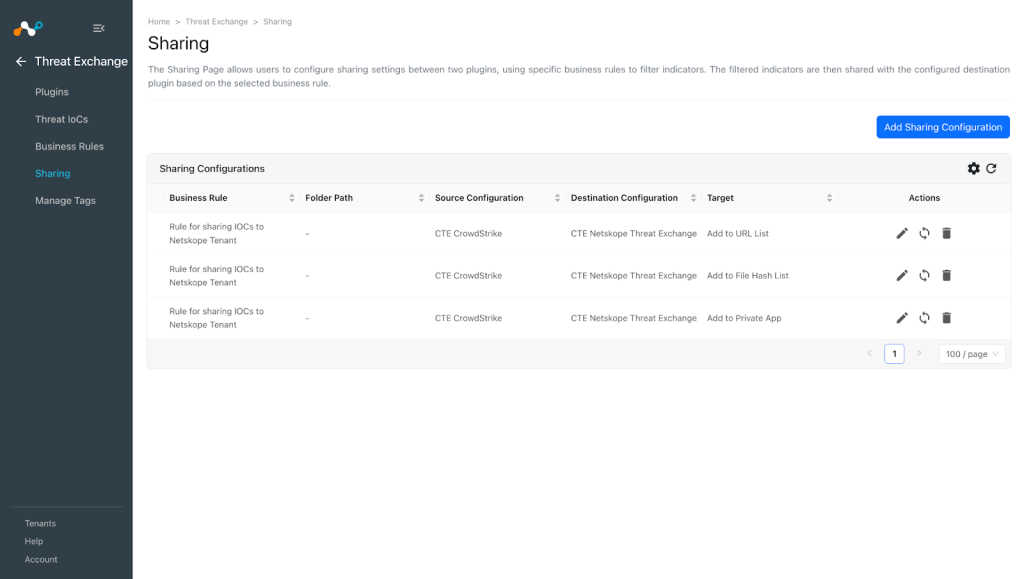Click Sharing breadcrumb item
1024x579 pixels.
click(x=277, y=22)
